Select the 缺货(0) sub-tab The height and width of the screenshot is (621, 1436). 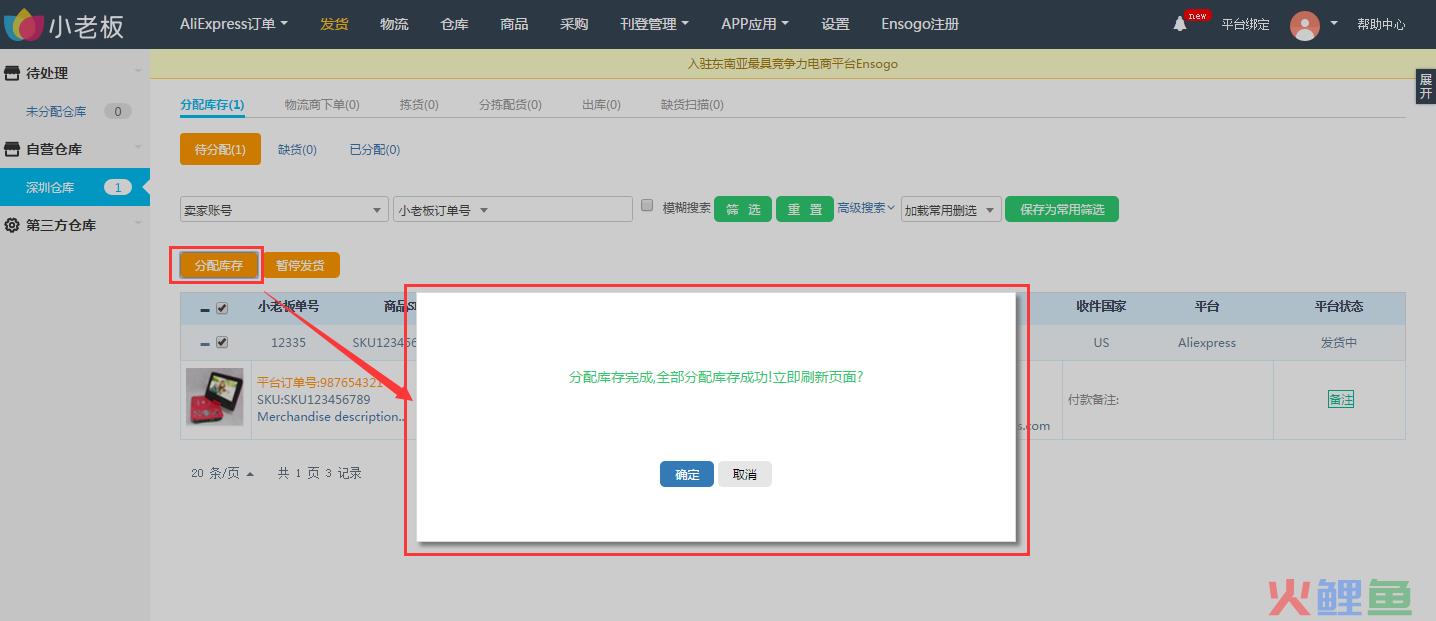pos(297,149)
